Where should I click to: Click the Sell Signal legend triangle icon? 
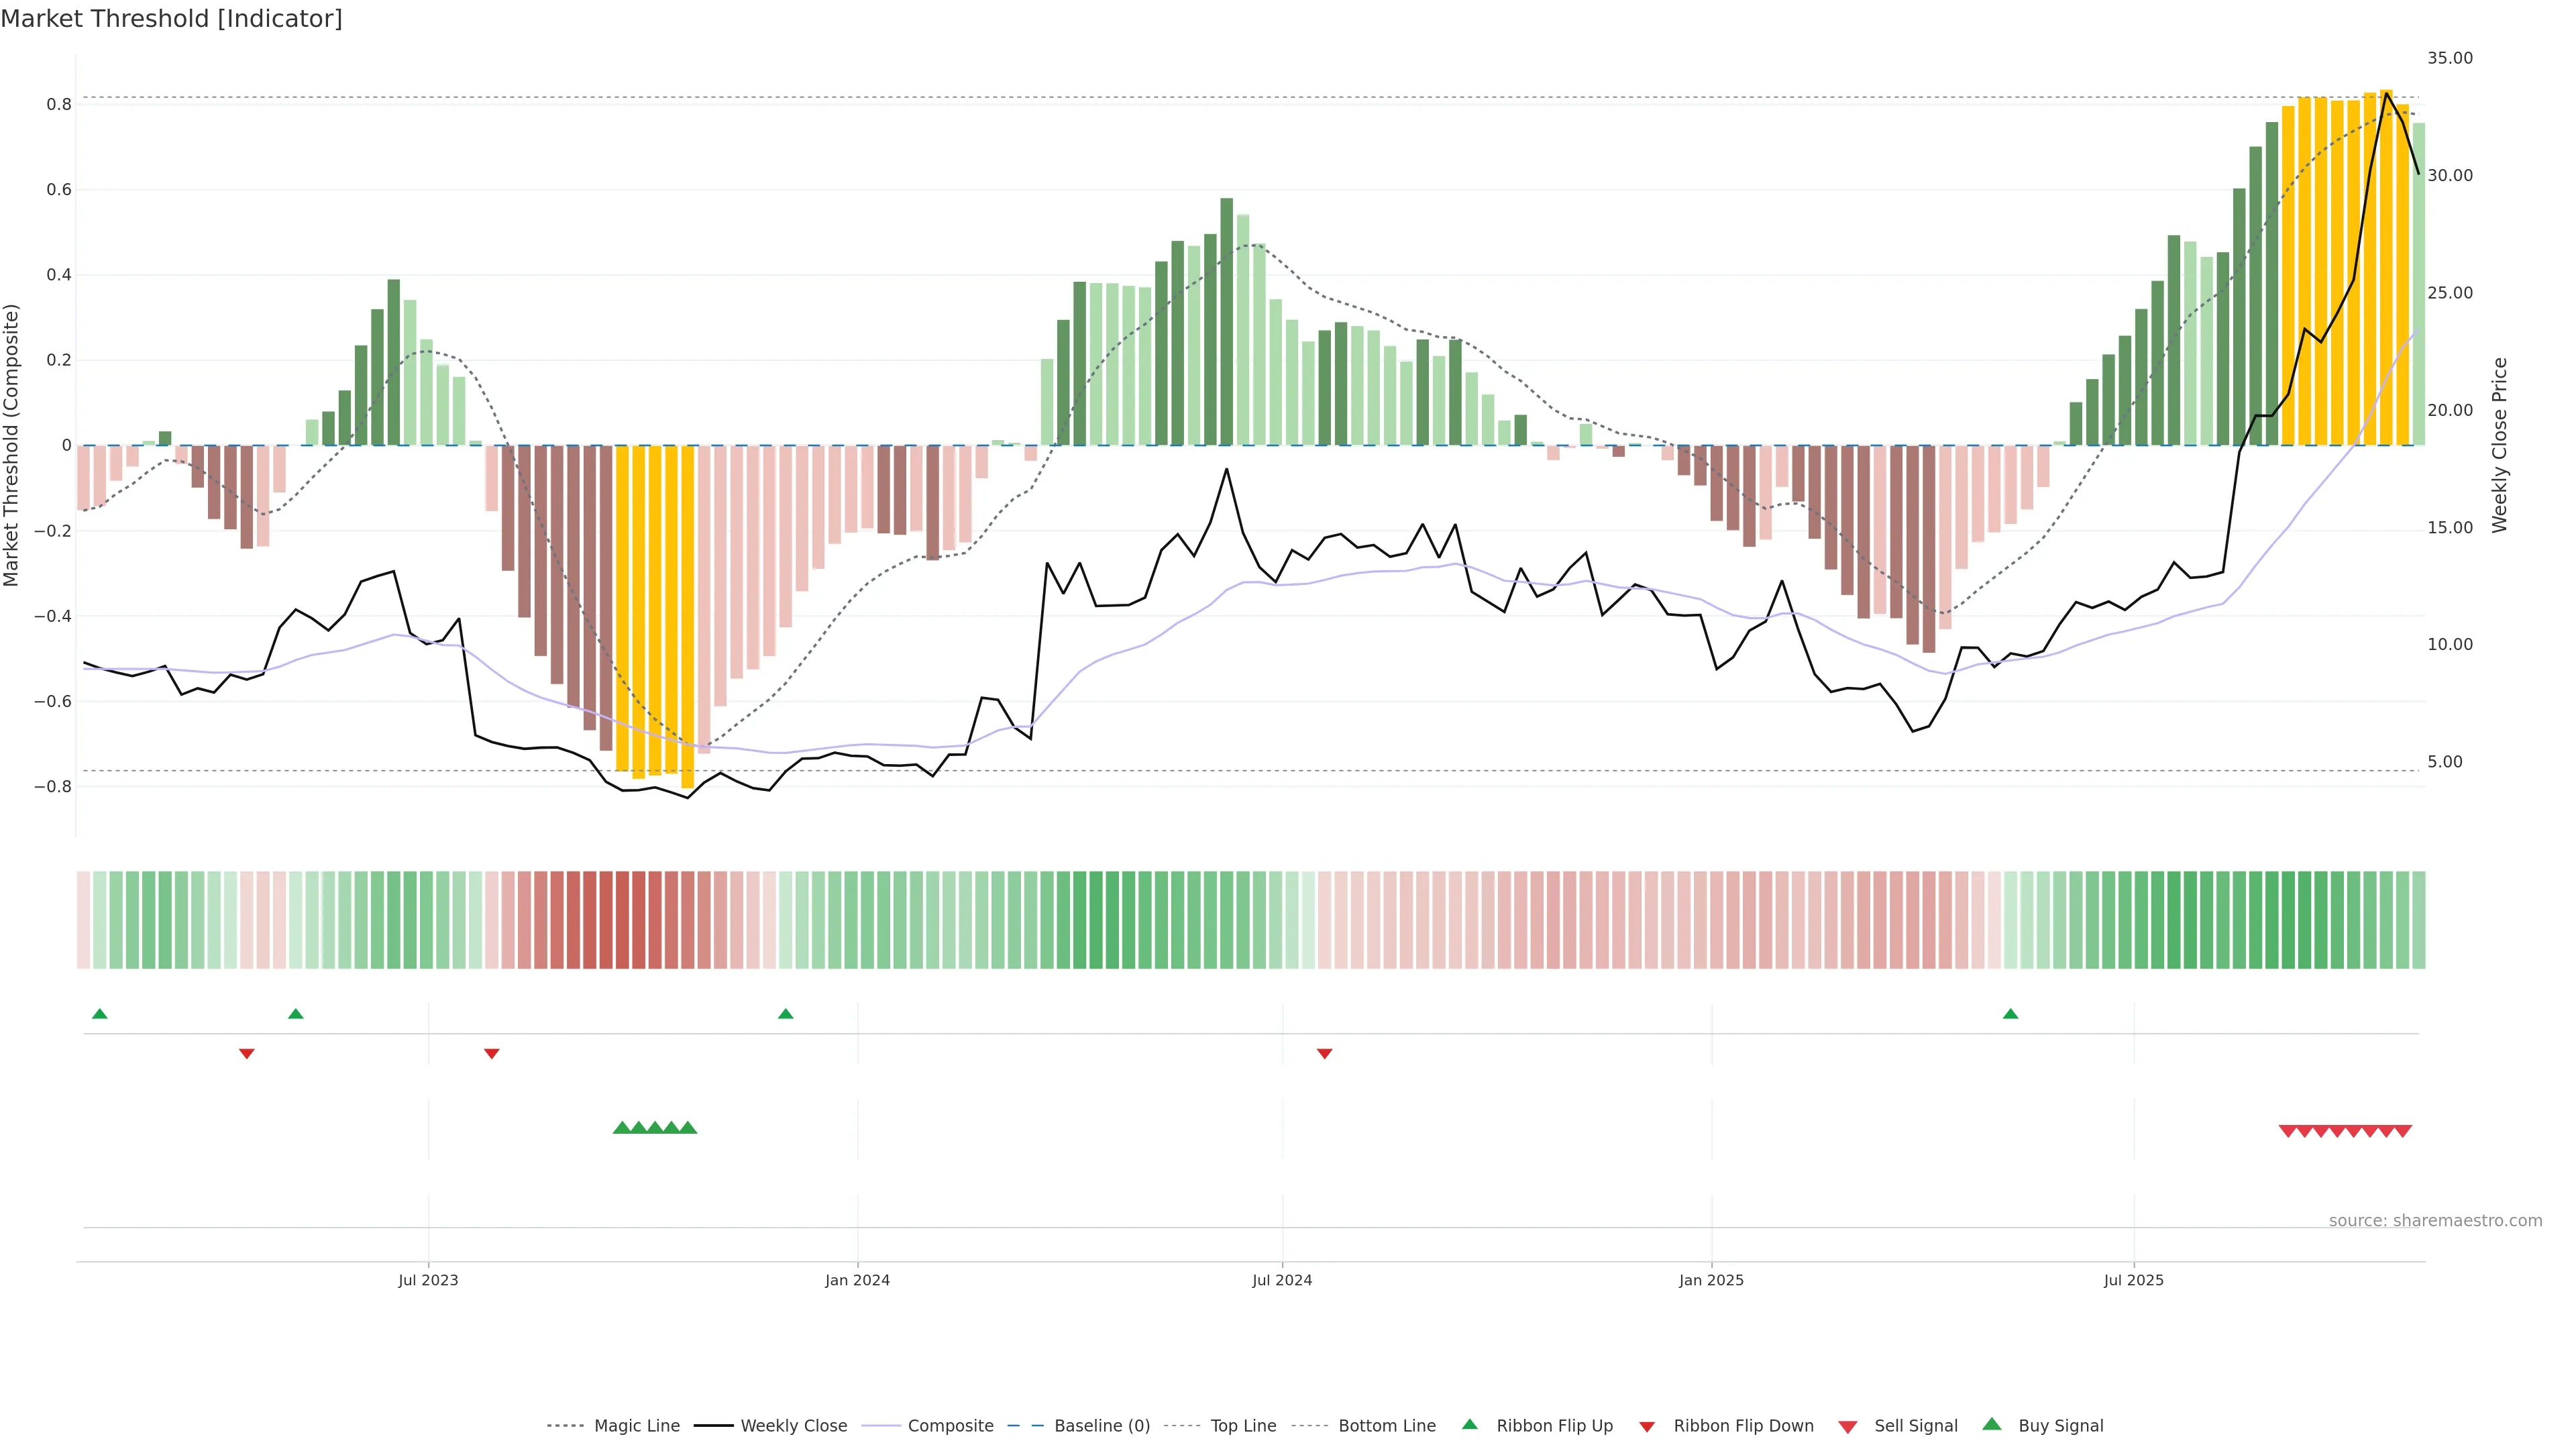[1847, 1427]
